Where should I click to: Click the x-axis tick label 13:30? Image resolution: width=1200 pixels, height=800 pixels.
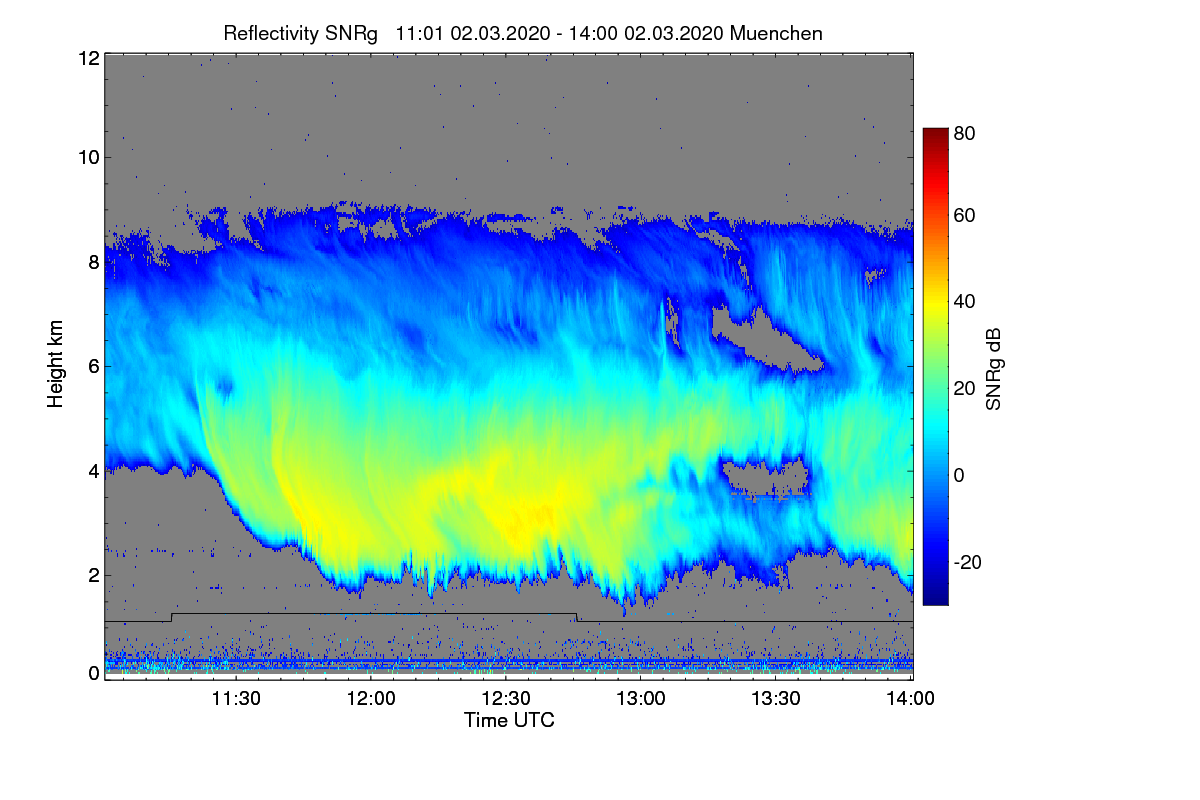point(777,698)
